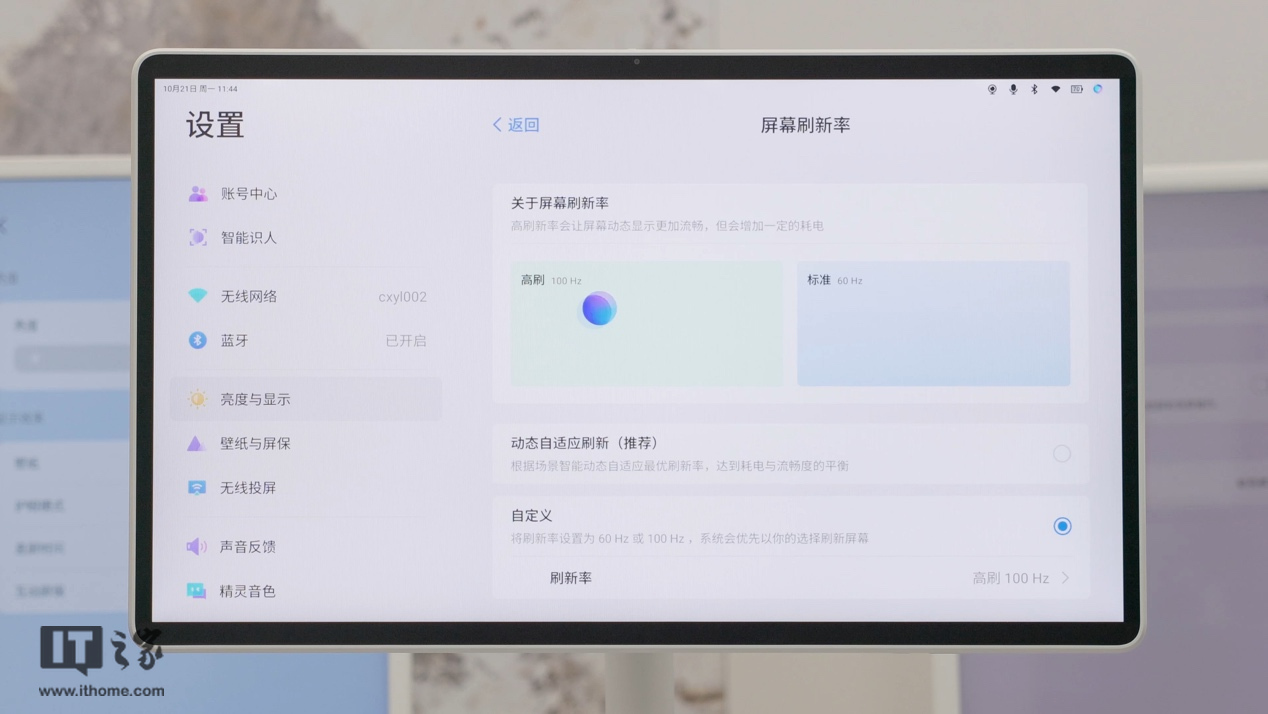This screenshot has width=1268, height=714.
Task: Tap the 蓝牙 Bluetooth icon in sidebar
Action: tap(198, 341)
